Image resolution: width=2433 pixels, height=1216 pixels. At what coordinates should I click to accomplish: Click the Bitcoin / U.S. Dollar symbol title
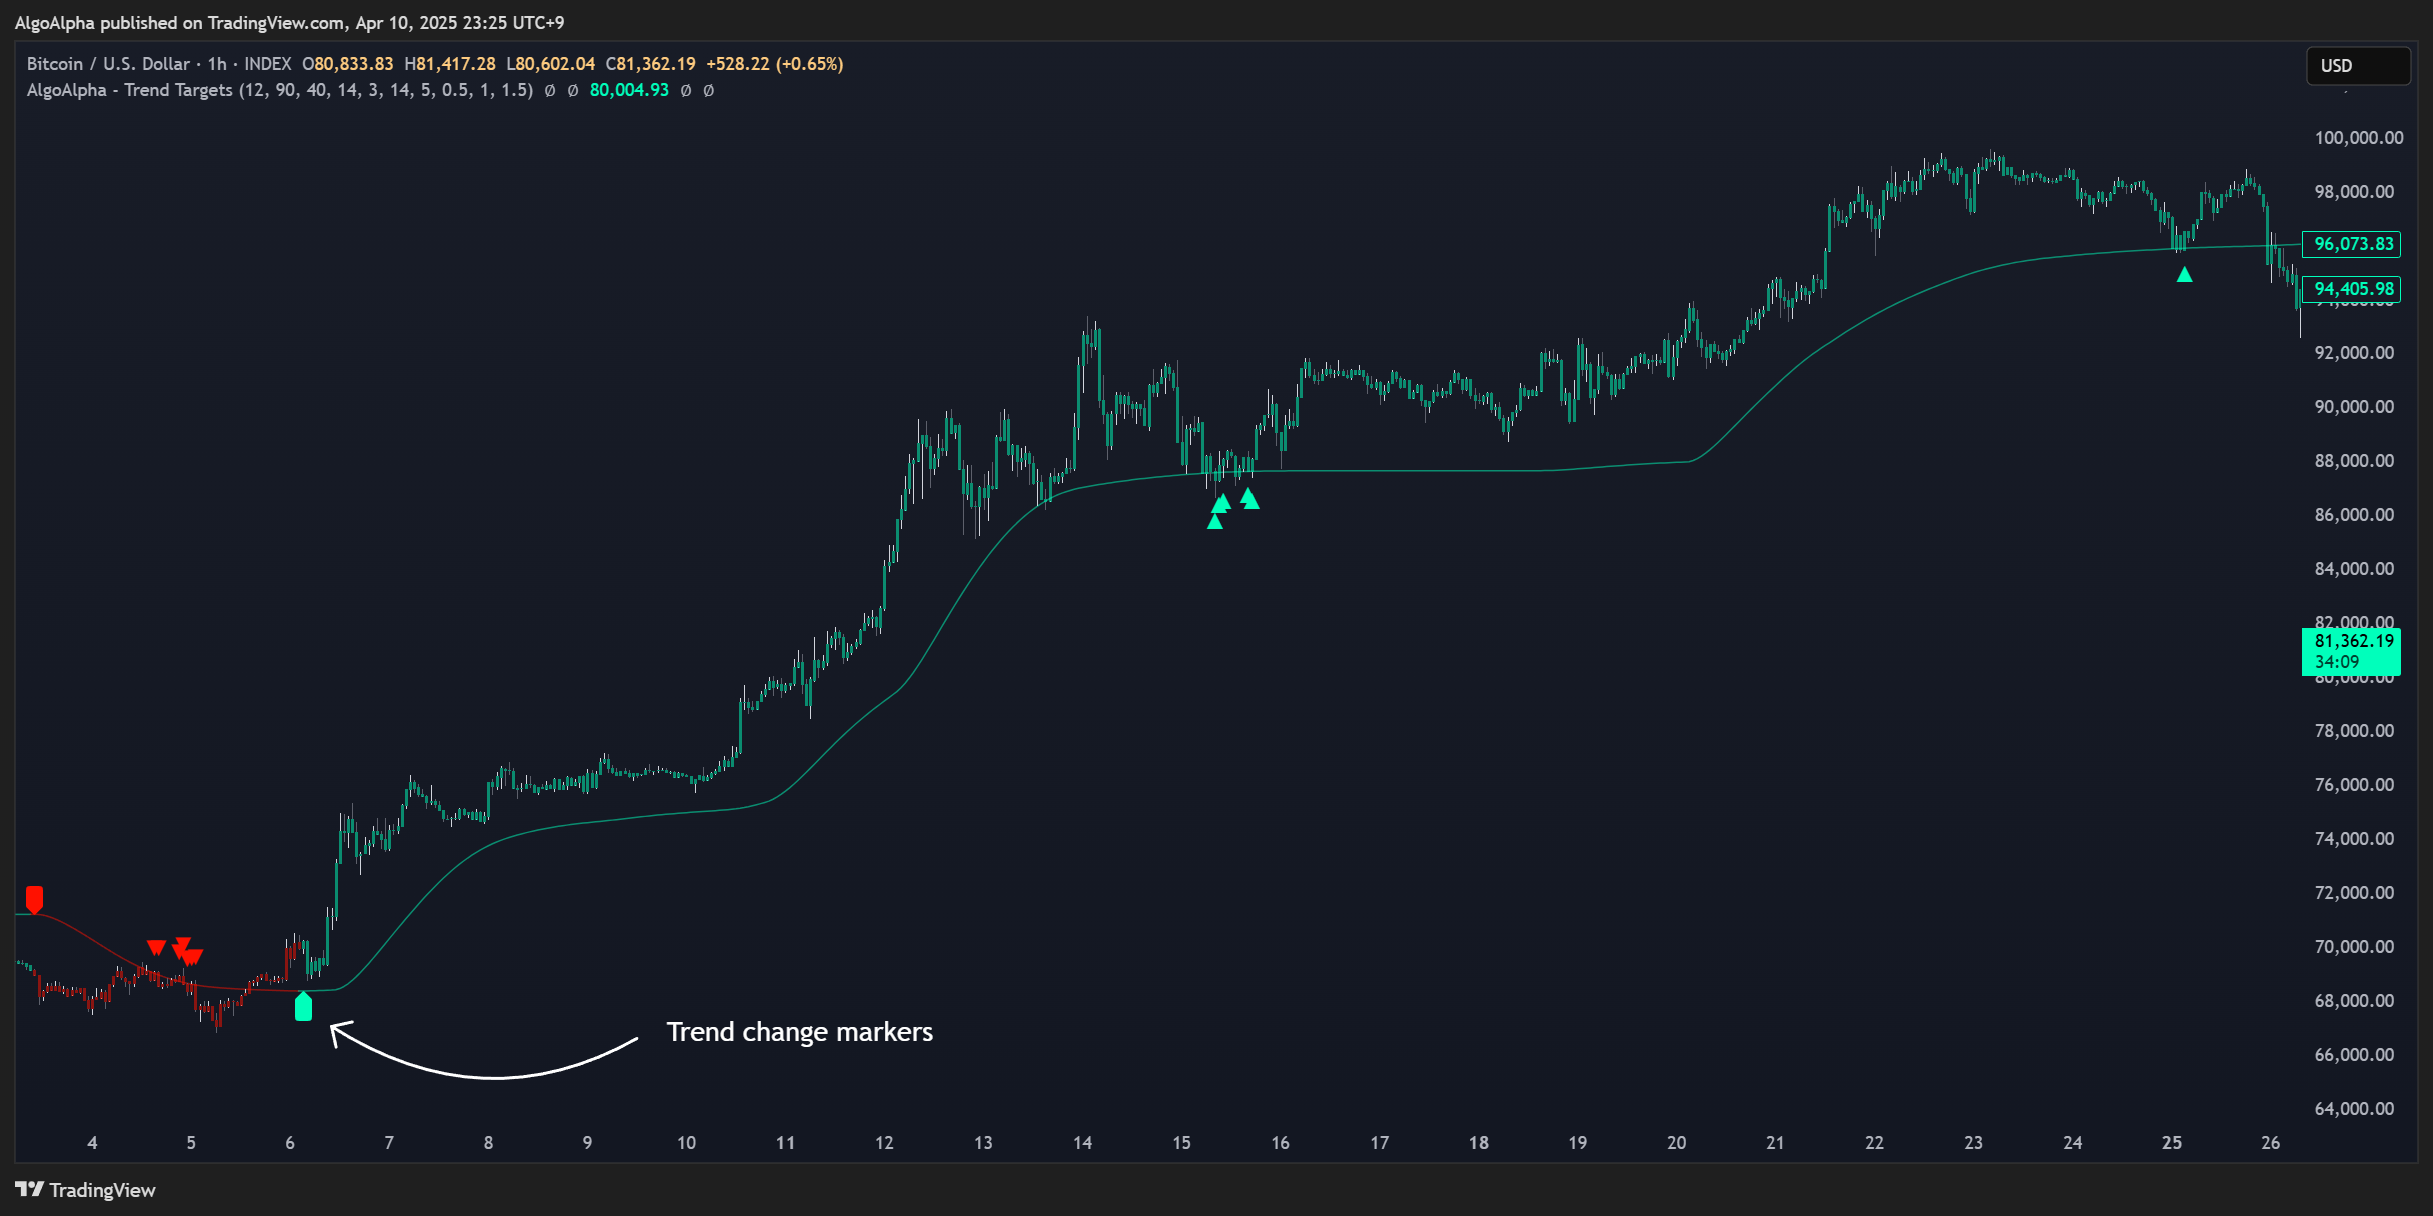108,64
